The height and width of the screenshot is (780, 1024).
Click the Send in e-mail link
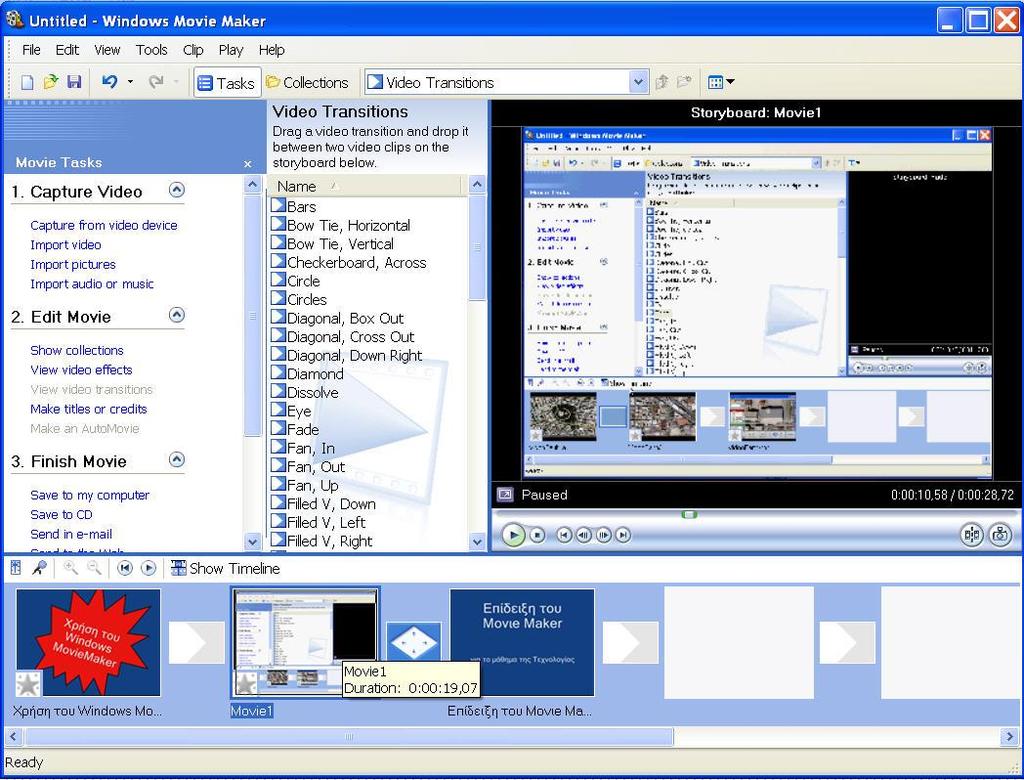click(71, 534)
